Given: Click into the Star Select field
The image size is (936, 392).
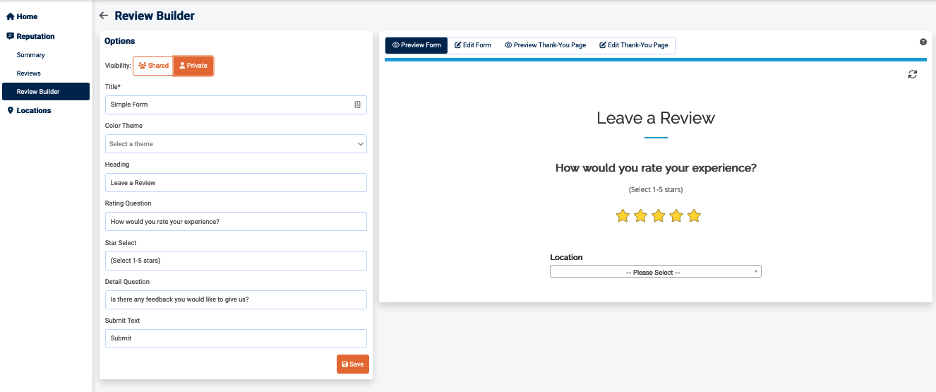Looking at the screenshot, I should pos(235,261).
